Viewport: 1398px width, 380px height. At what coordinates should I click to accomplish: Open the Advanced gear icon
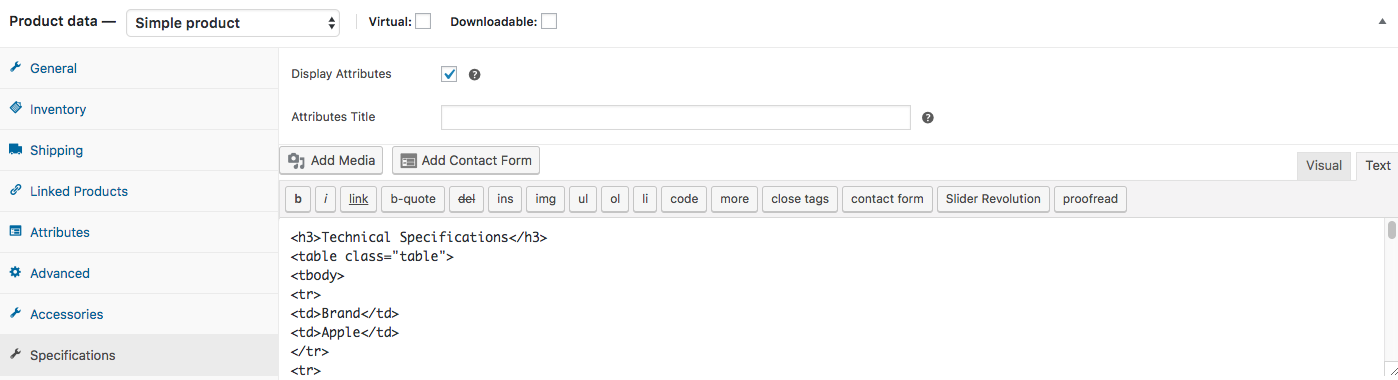[15, 272]
